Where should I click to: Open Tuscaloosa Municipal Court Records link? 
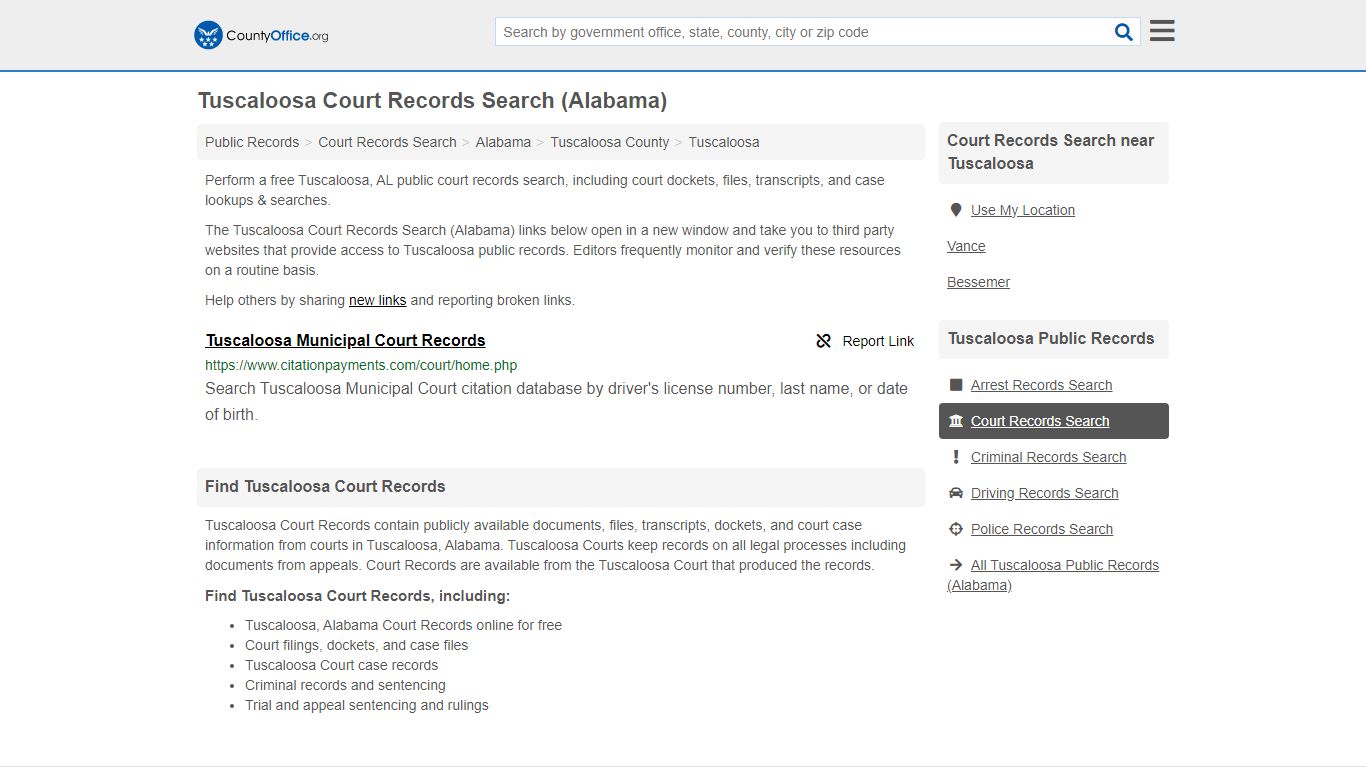(346, 340)
